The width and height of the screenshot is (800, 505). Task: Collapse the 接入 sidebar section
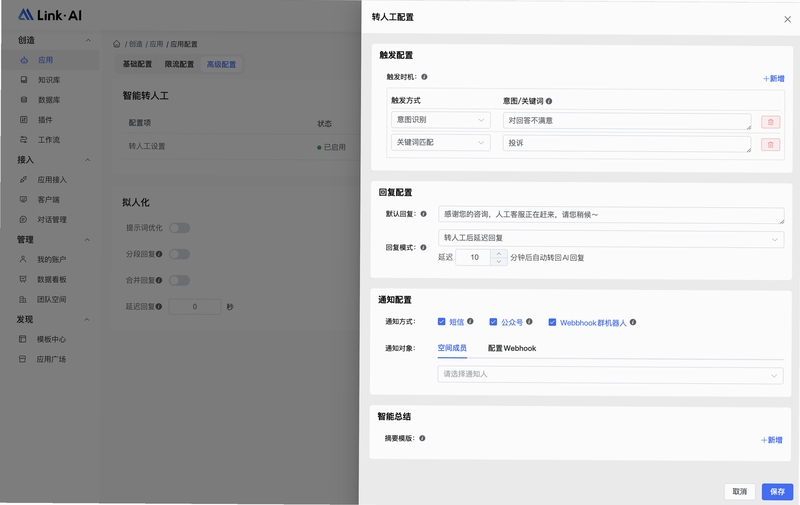[88, 160]
